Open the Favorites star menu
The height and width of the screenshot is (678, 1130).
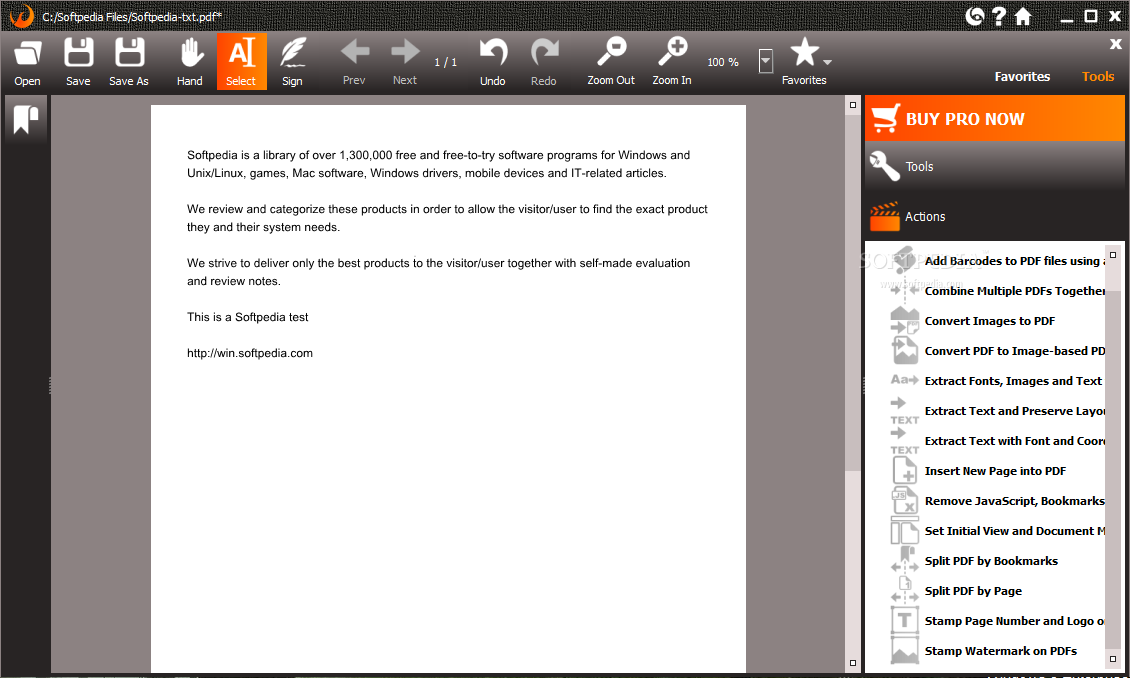coord(805,62)
